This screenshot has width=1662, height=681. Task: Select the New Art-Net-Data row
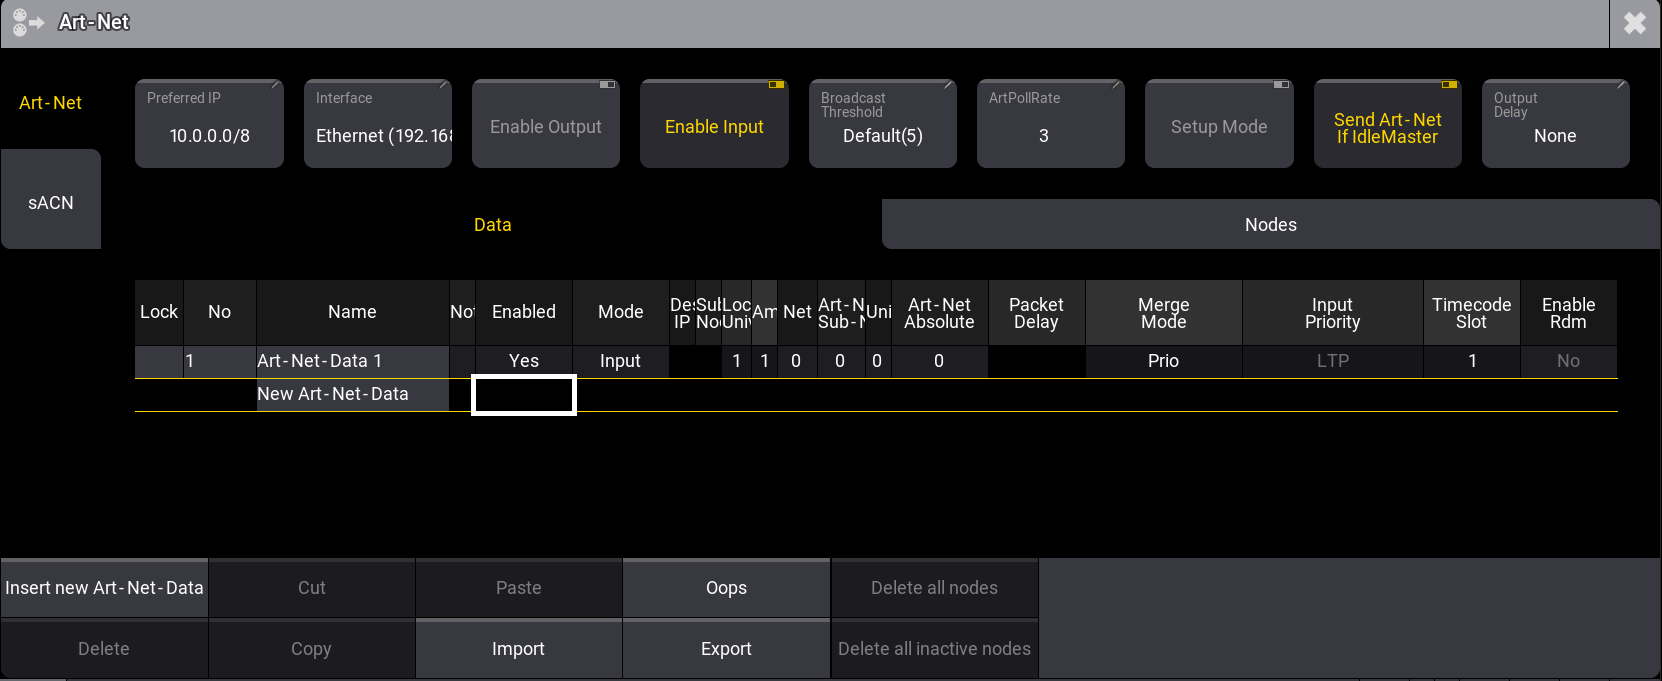coord(333,394)
